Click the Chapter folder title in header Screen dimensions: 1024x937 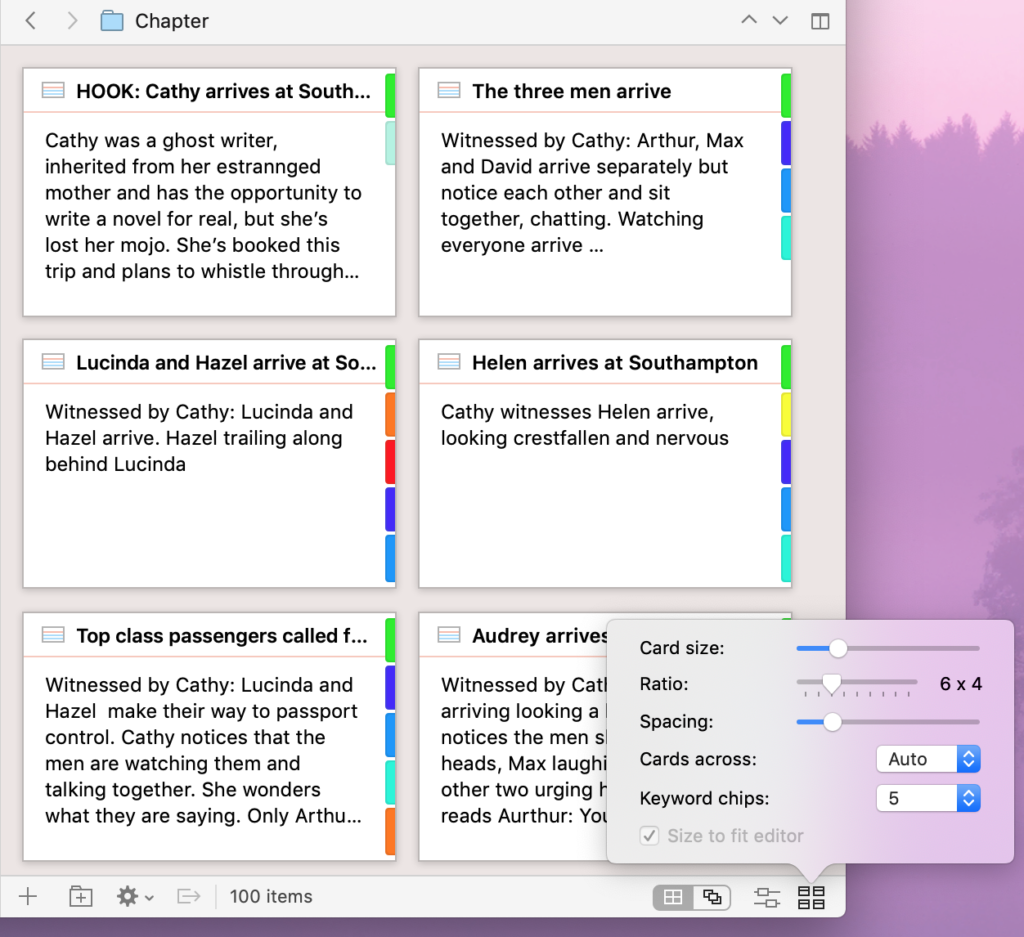tap(171, 21)
